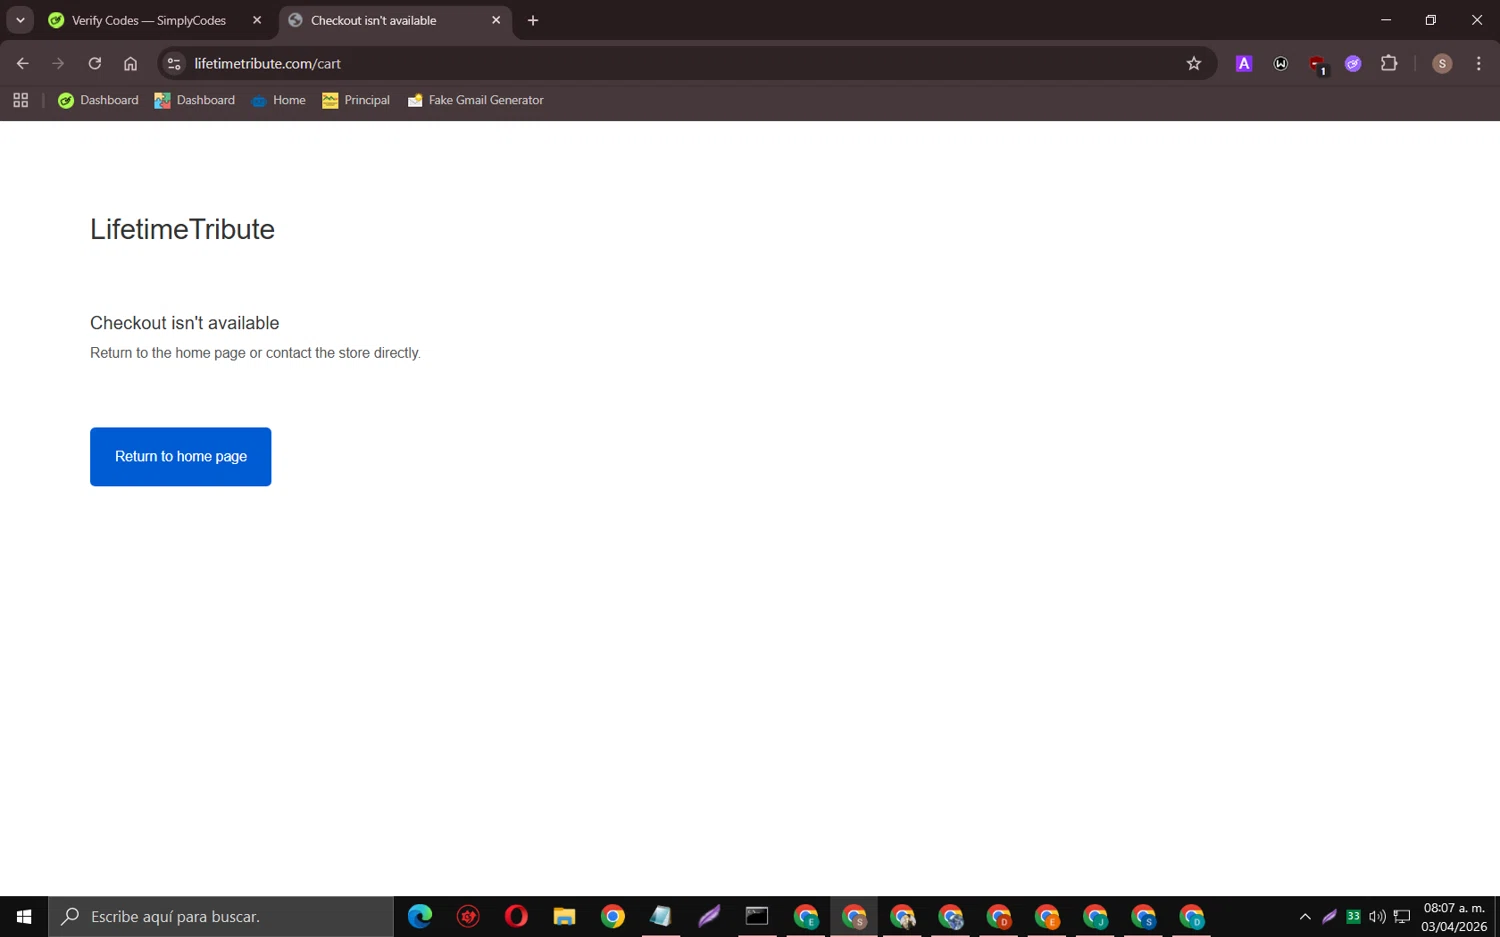Open the Extensions puzzle menu
Viewport: 1500px width, 937px height.
(x=1389, y=63)
